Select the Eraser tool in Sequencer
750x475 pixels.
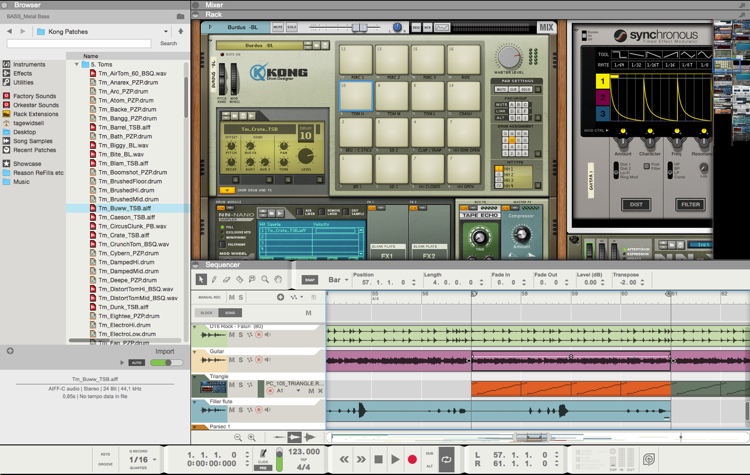tap(224, 279)
